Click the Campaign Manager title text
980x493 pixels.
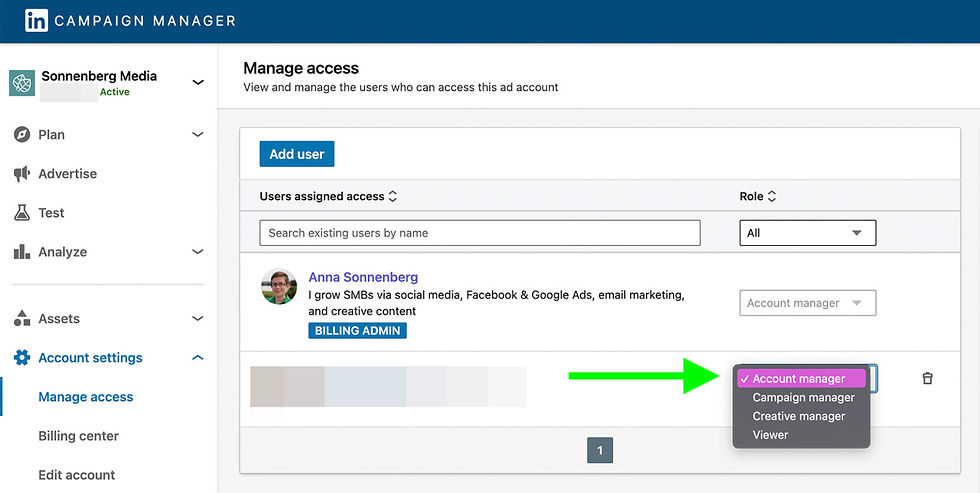(145, 21)
